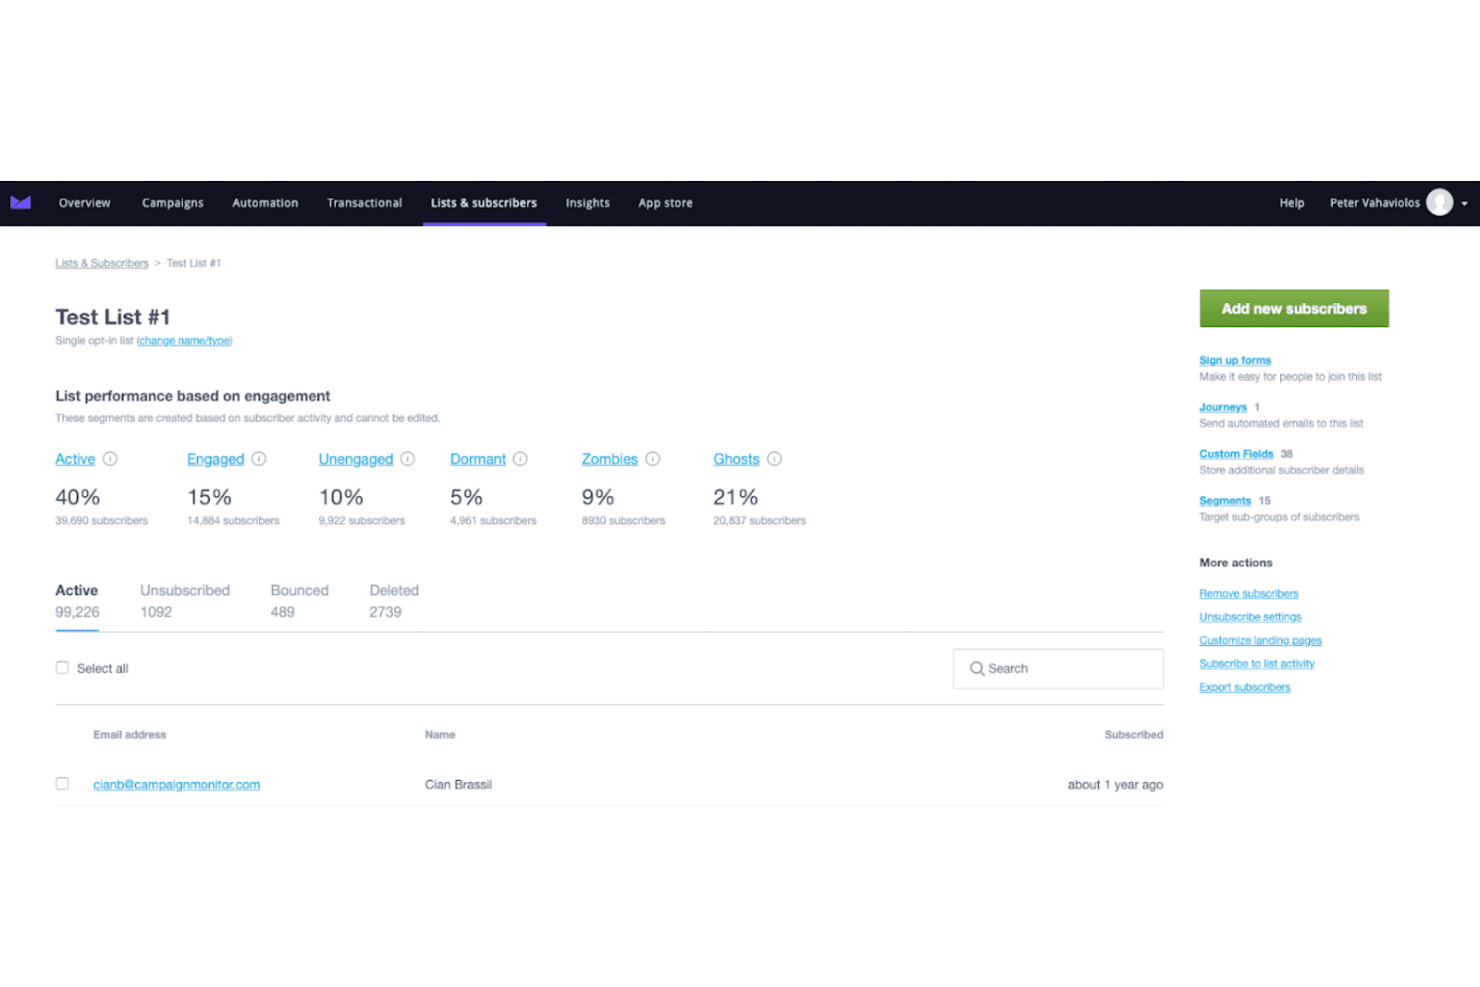Click the search magnifier icon
1480x987 pixels.
point(978,668)
